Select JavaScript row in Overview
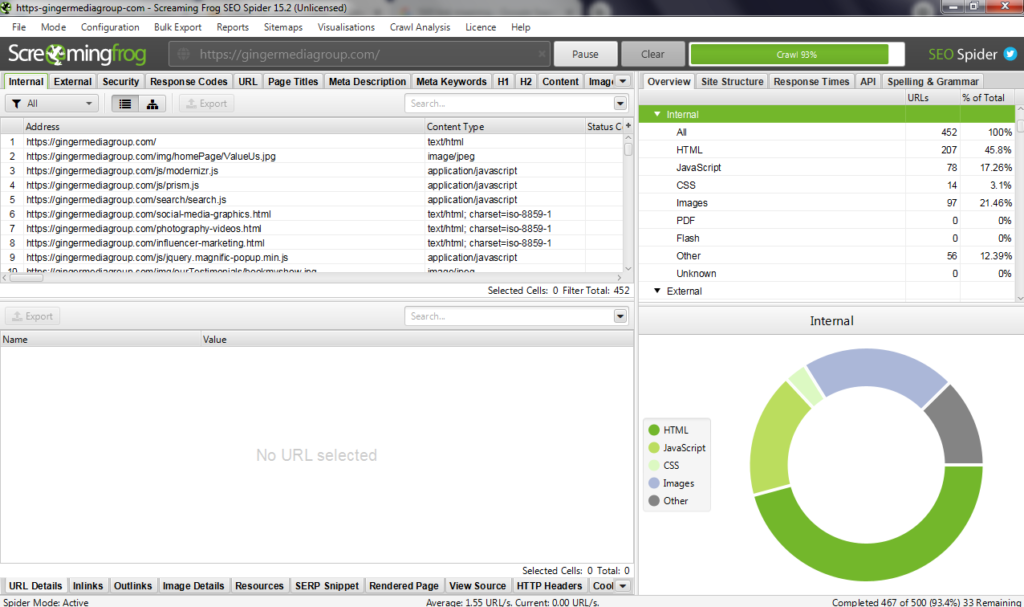Screen dimensions: 1024x607 (827, 167)
